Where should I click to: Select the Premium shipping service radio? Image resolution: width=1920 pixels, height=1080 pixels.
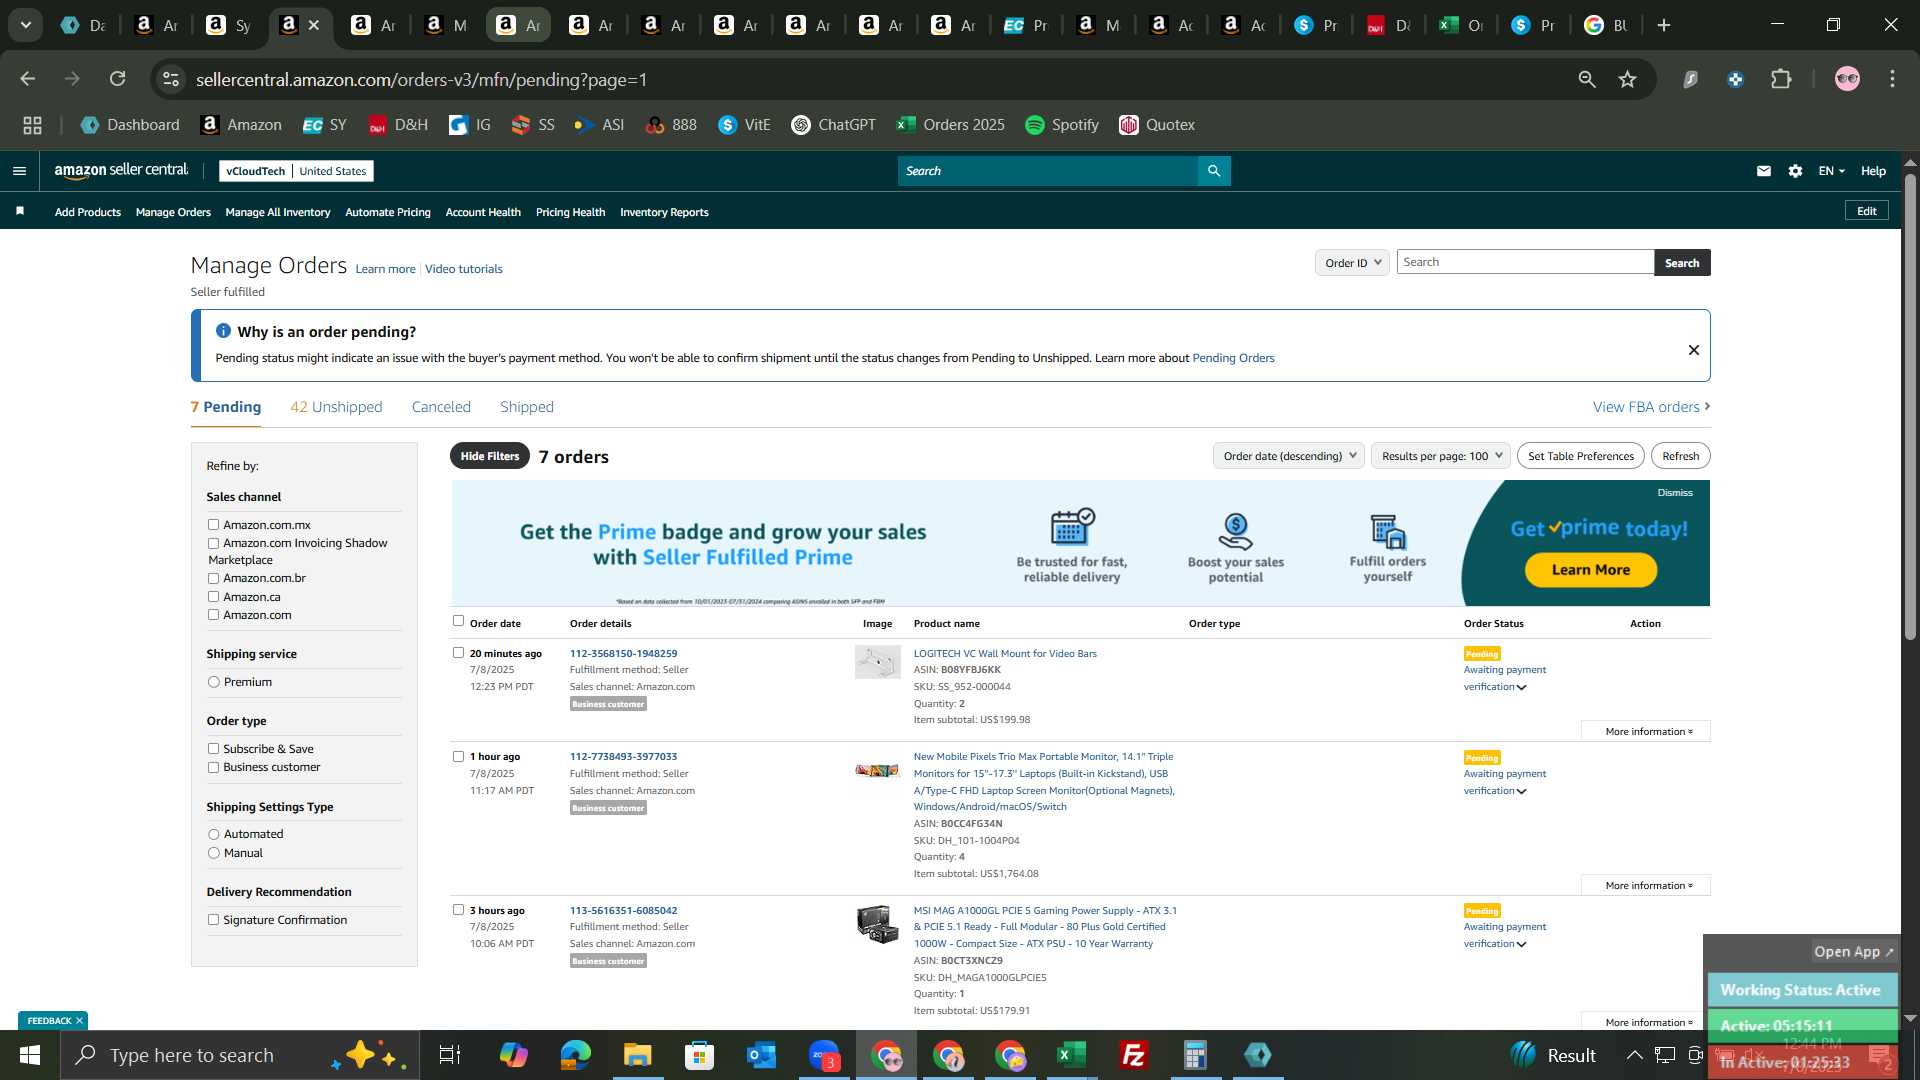tap(213, 682)
